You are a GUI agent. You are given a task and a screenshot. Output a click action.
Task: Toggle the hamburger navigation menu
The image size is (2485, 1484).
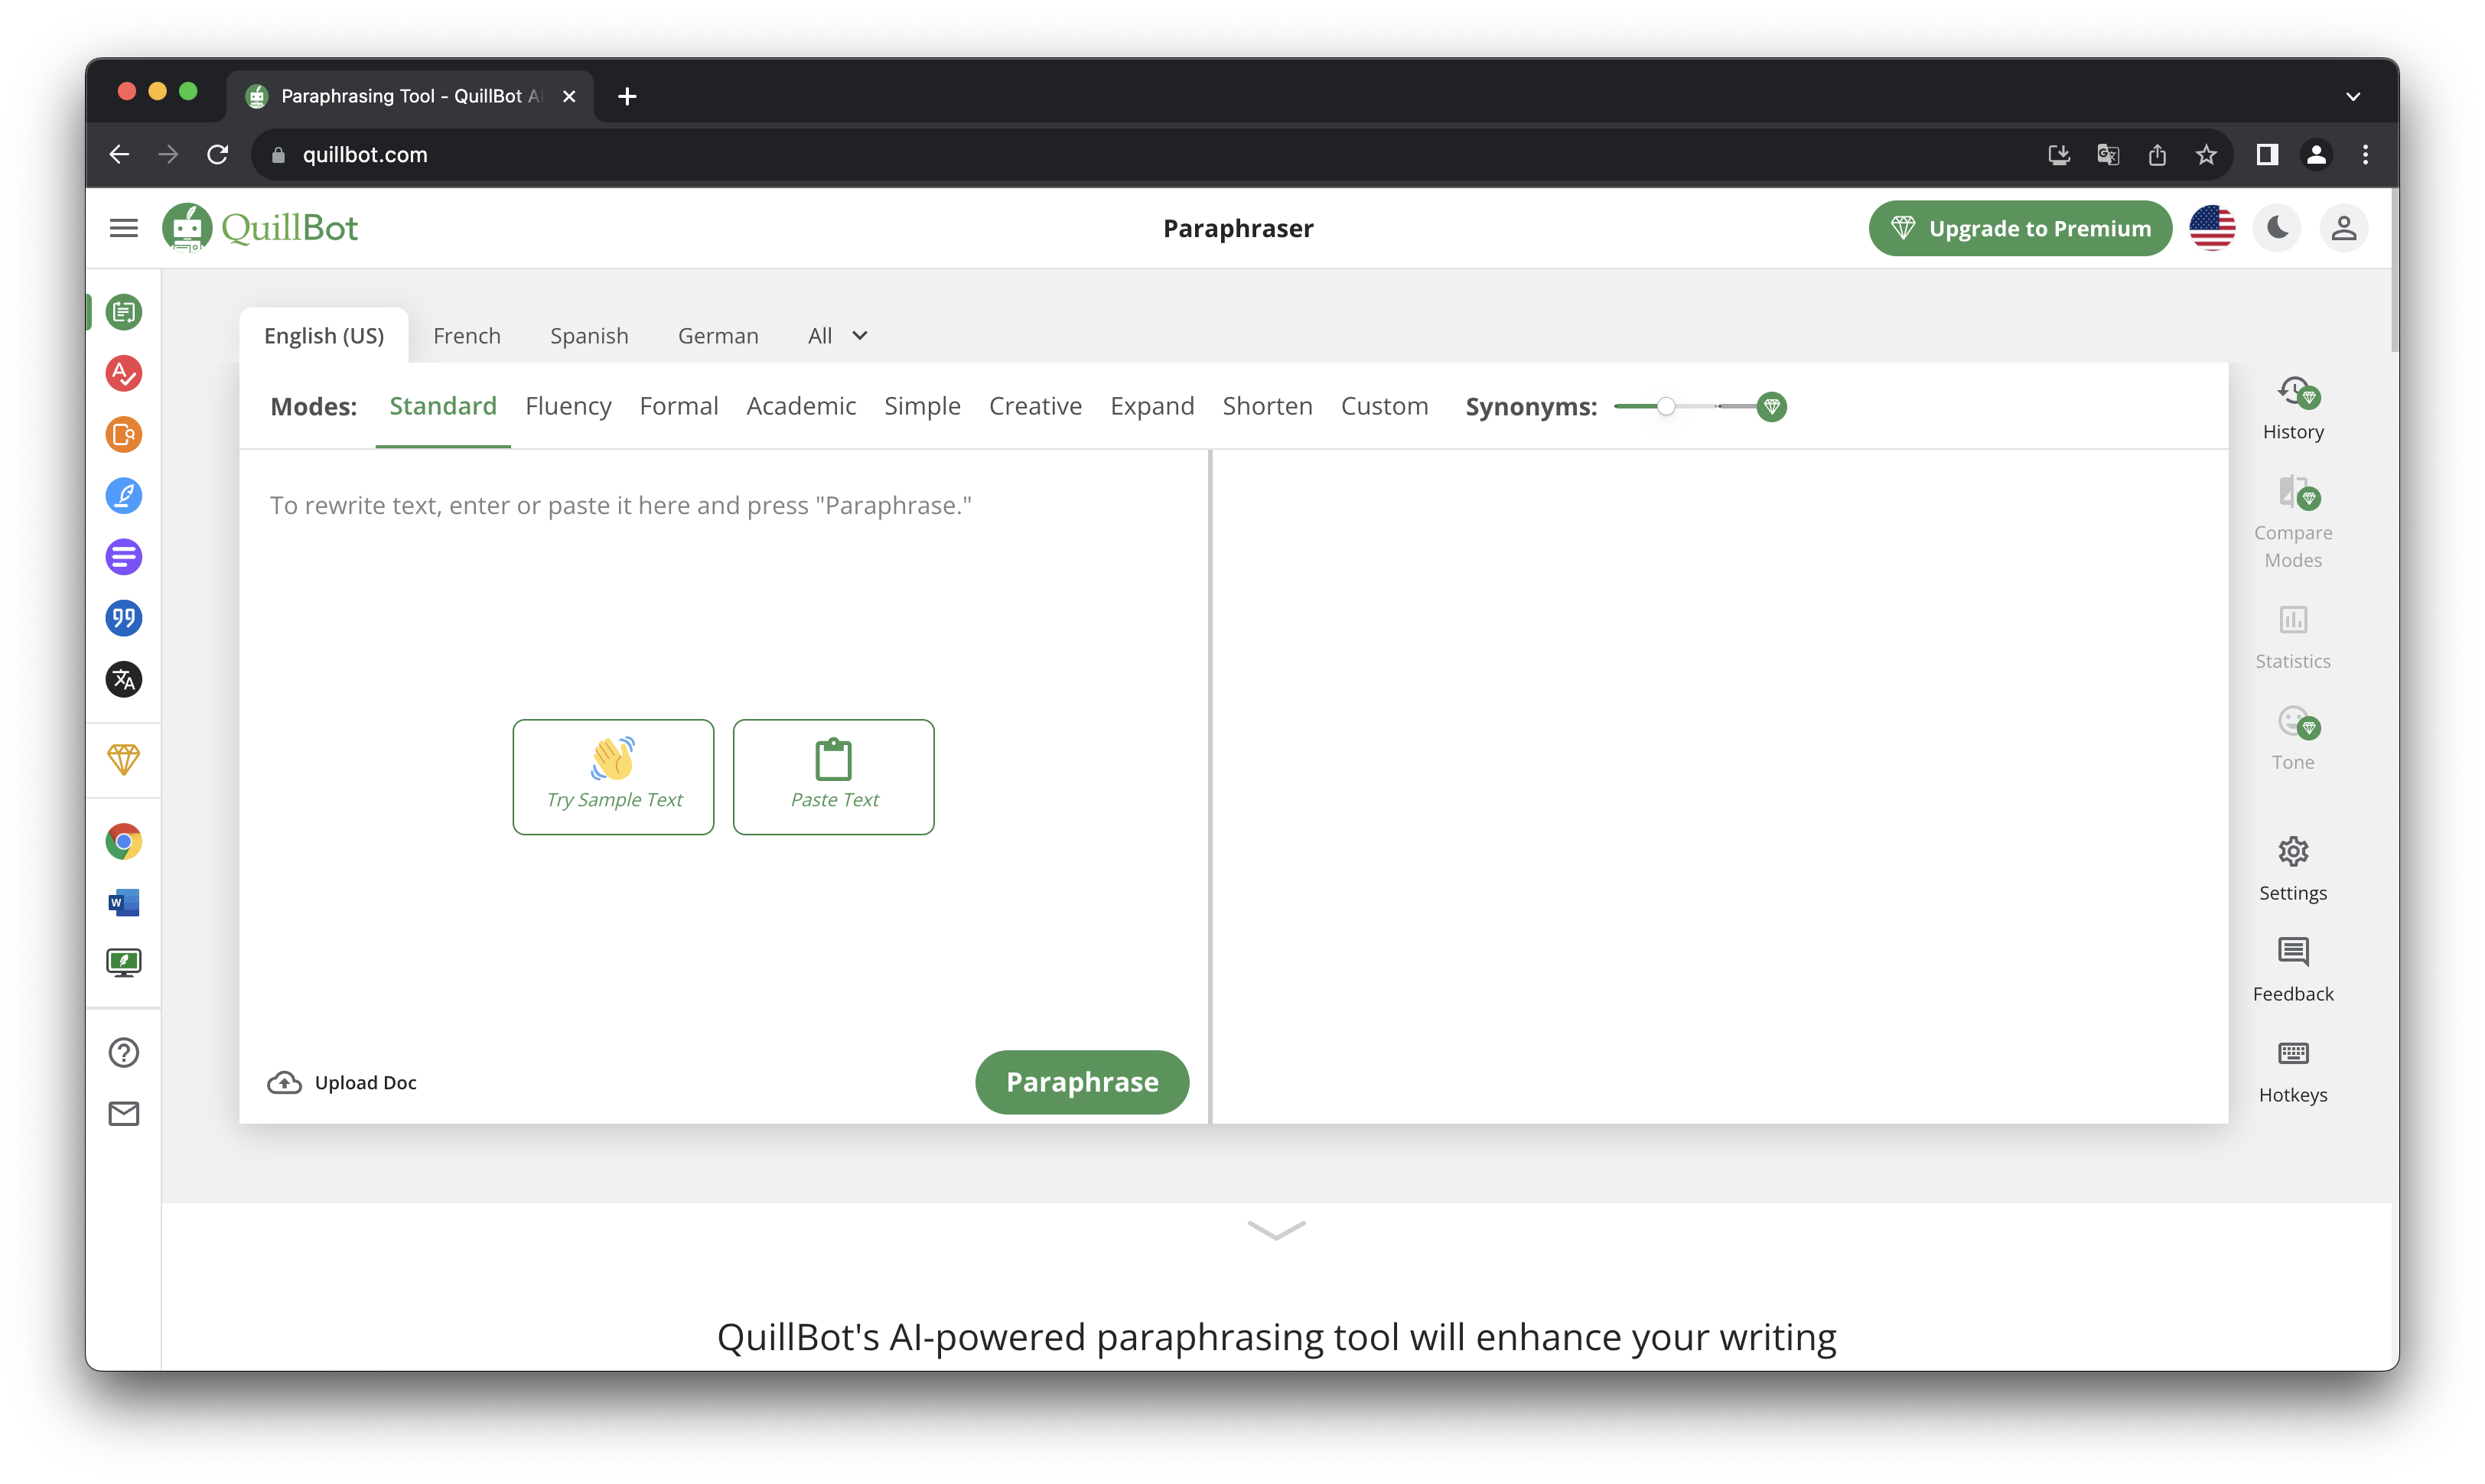coord(124,228)
